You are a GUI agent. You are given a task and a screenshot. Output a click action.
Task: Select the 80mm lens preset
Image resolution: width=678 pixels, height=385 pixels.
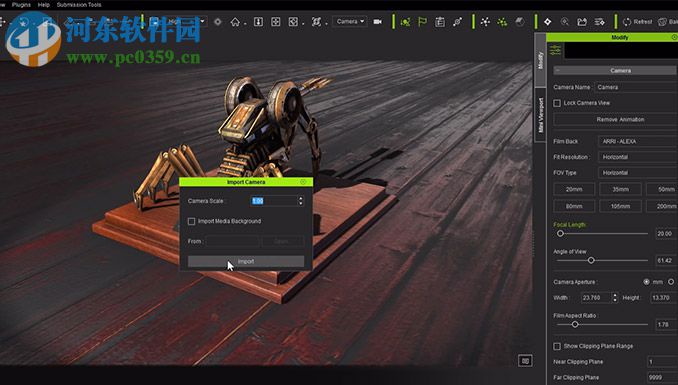[x=574, y=206]
